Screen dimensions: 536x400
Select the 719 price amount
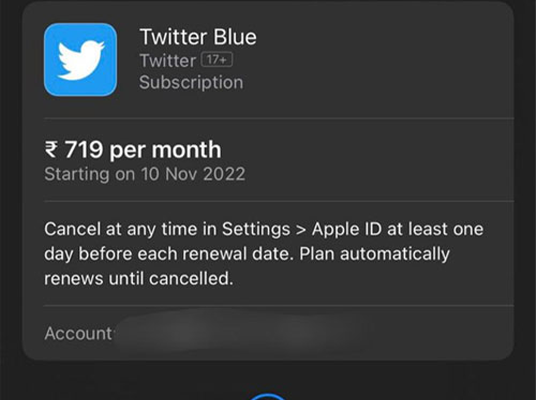pos(84,149)
